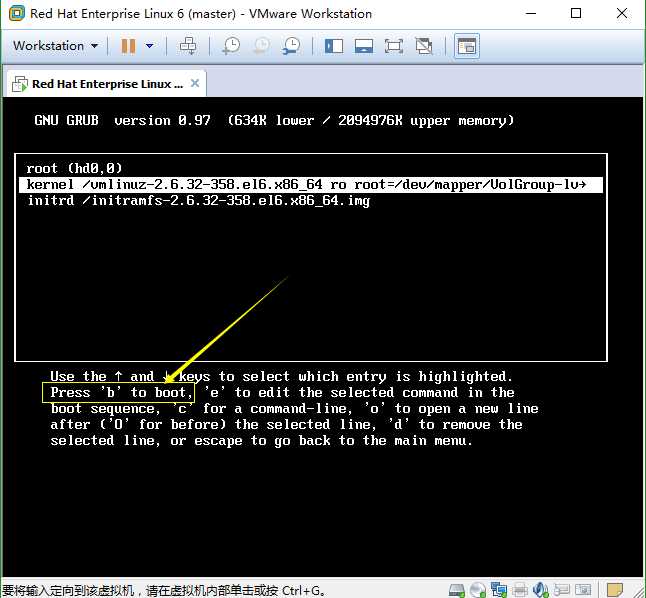
Task: Open the Workstation menu
Action: 56,45
